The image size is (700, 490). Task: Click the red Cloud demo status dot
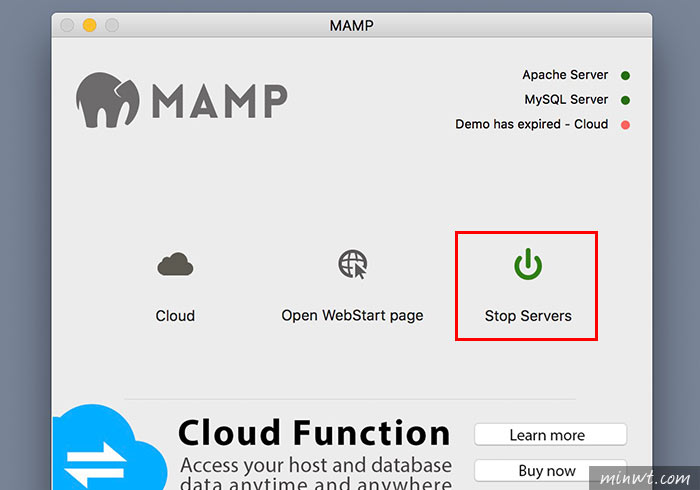point(625,125)
